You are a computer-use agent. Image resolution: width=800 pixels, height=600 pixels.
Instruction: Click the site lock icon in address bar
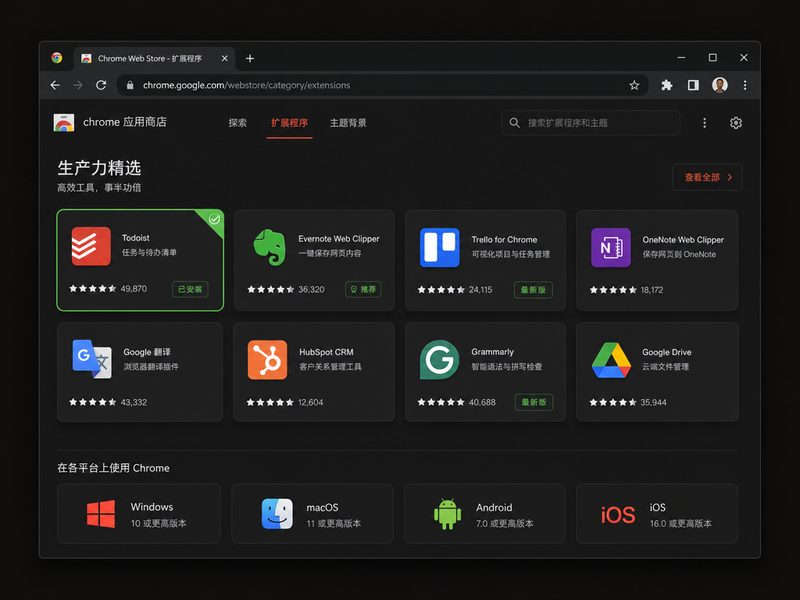(x=130, y=85)
